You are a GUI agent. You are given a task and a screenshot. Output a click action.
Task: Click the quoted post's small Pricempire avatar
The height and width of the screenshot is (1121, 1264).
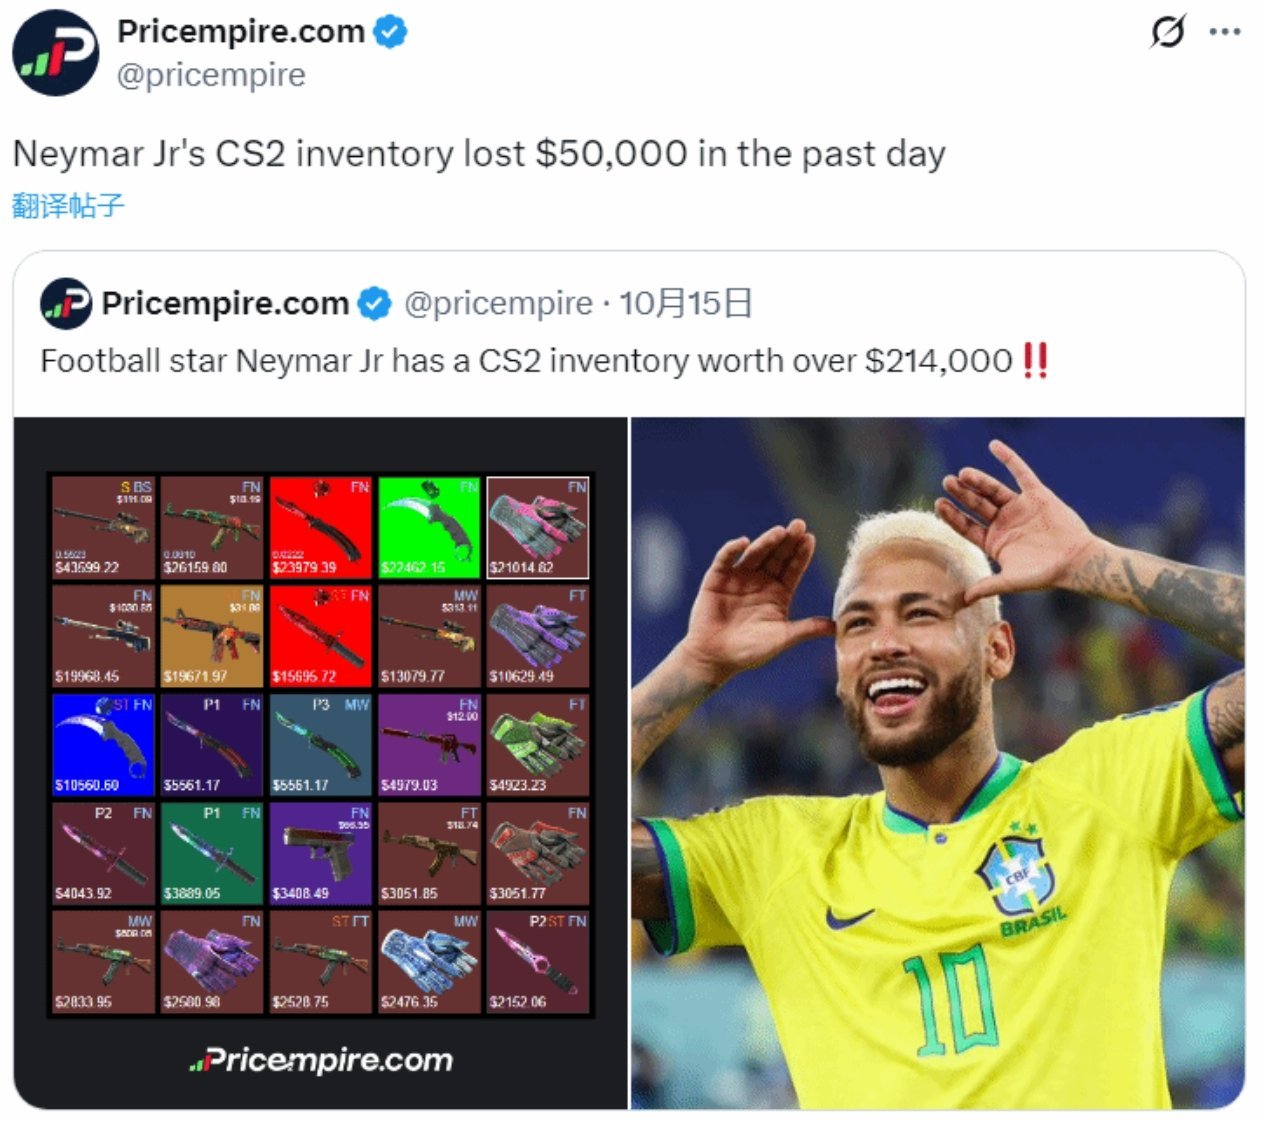click(x=66, y=303)
